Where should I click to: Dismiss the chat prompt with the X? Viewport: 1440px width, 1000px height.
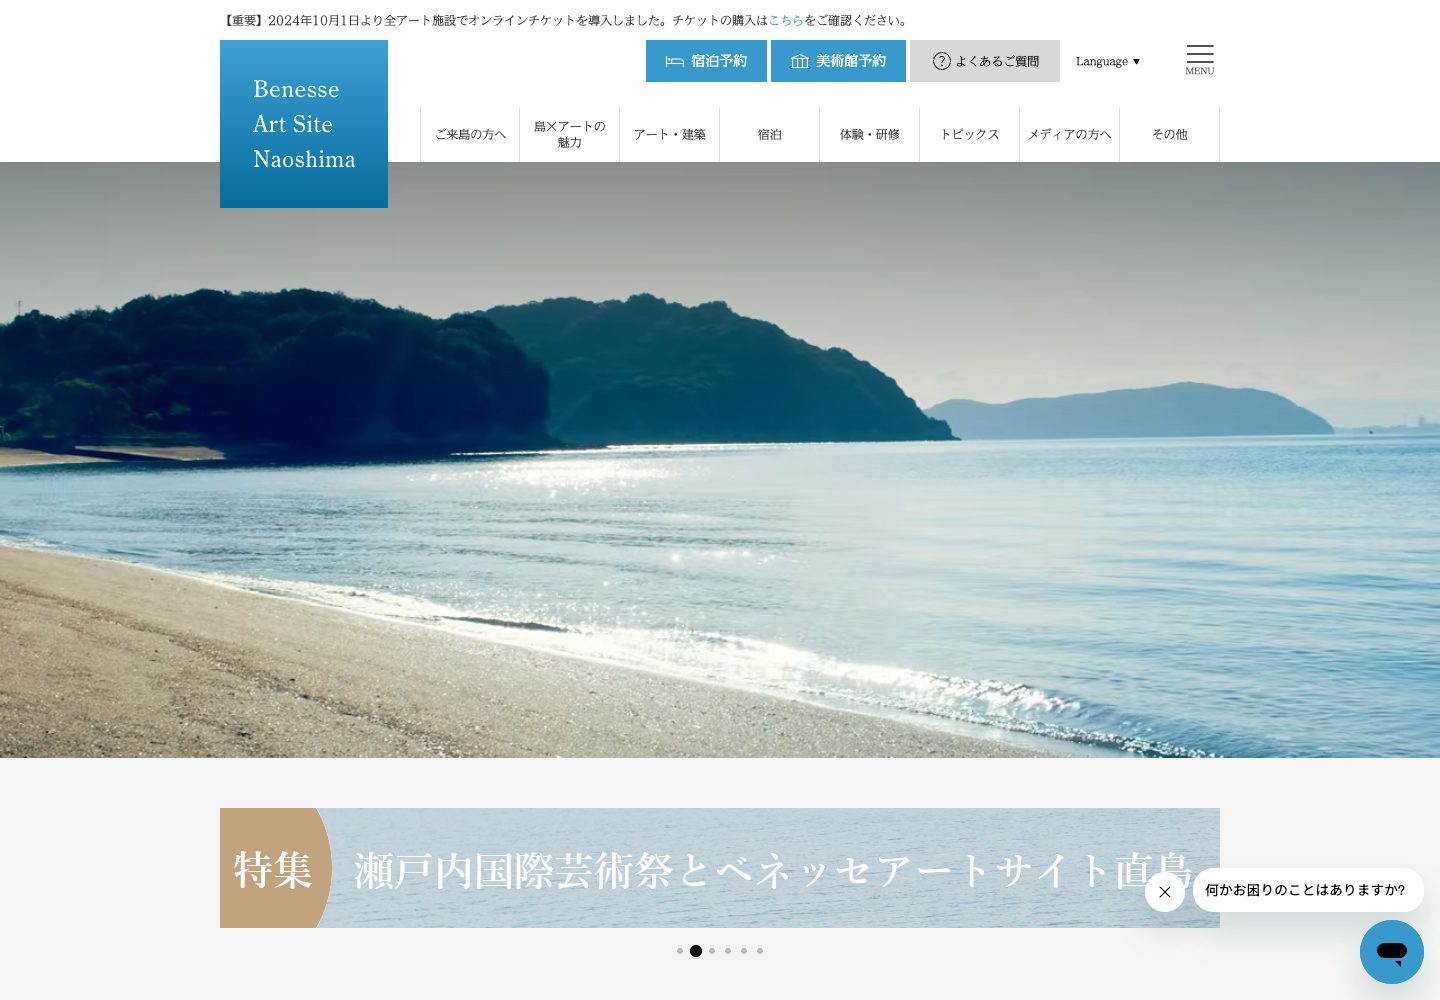[x=1165, y=892]
